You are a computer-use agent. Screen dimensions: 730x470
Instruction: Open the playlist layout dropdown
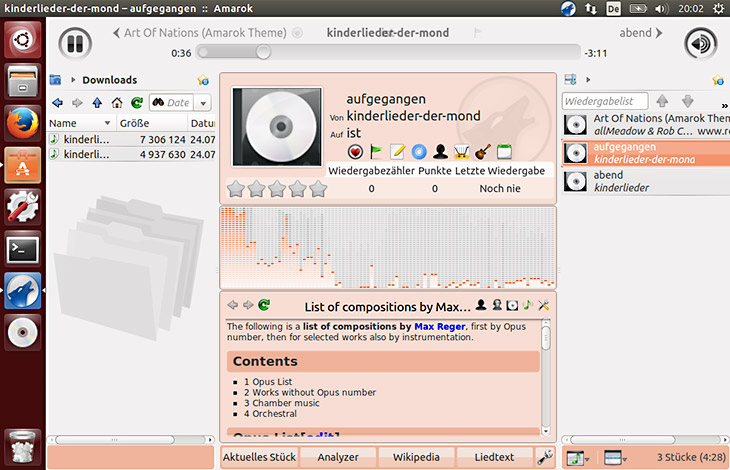615,458
